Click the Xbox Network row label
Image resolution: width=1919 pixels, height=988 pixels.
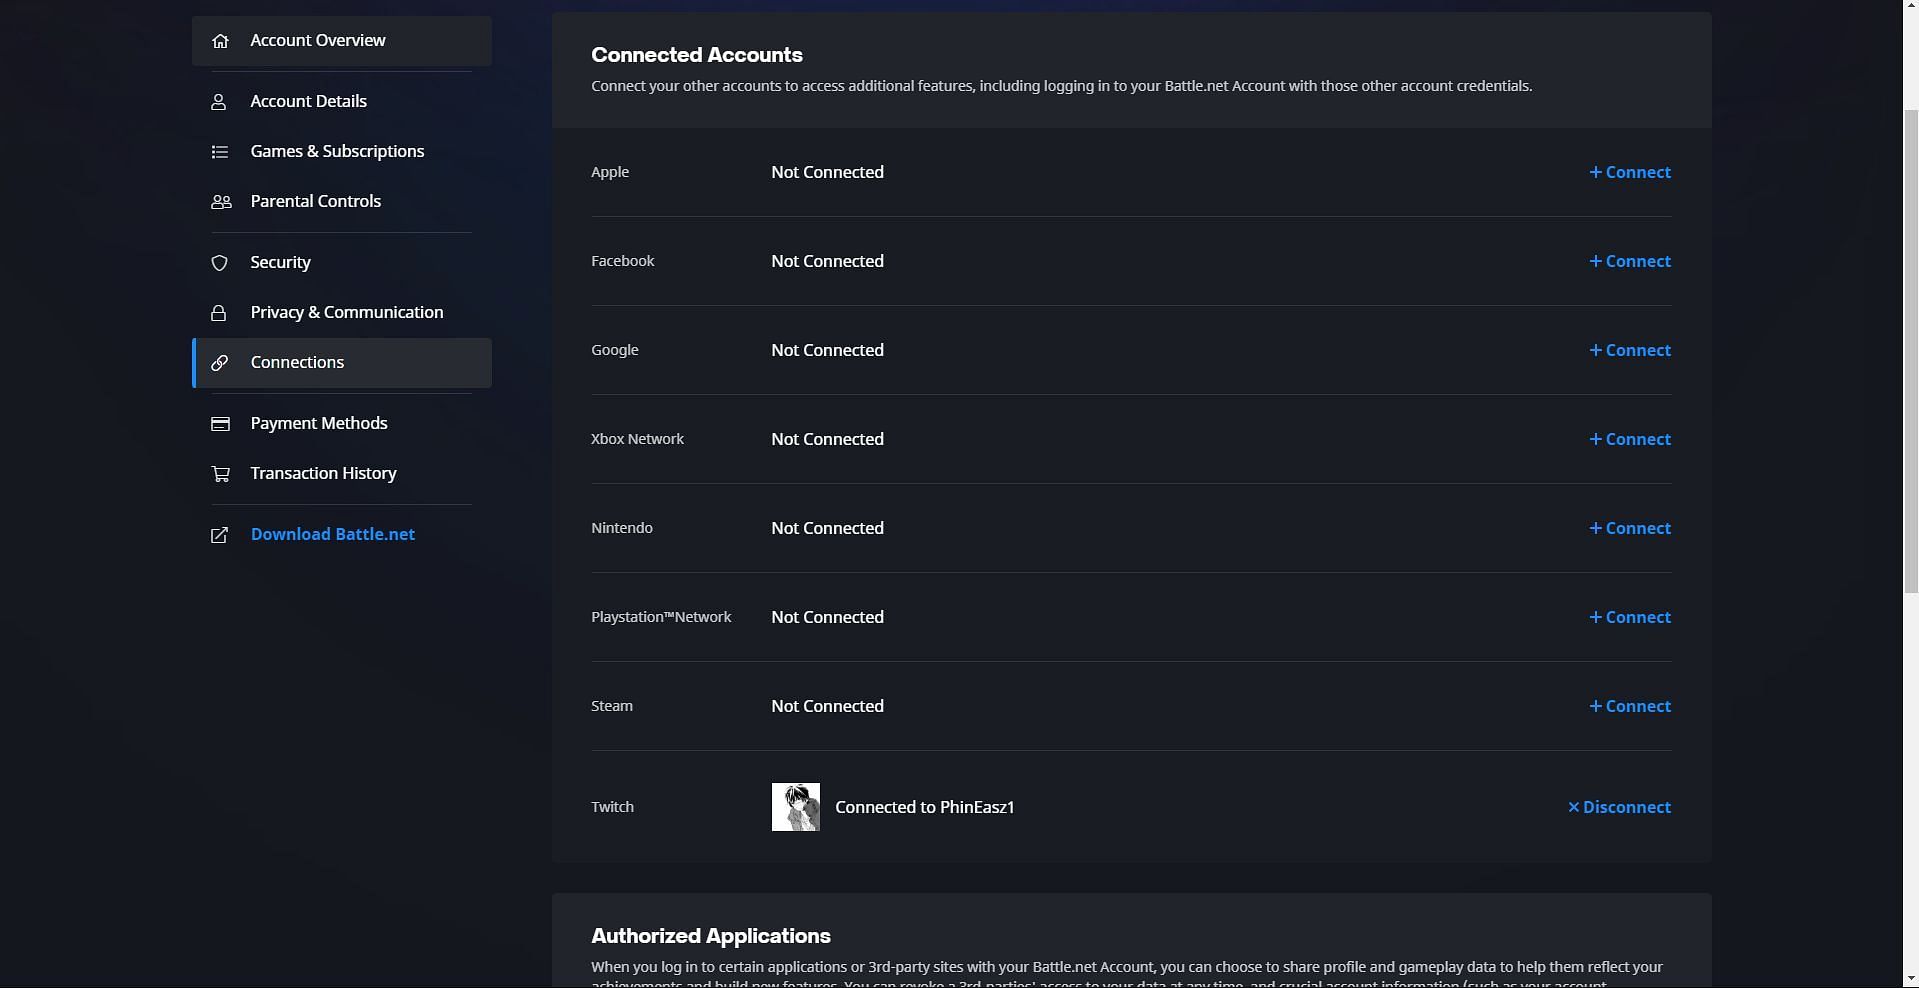638,439
